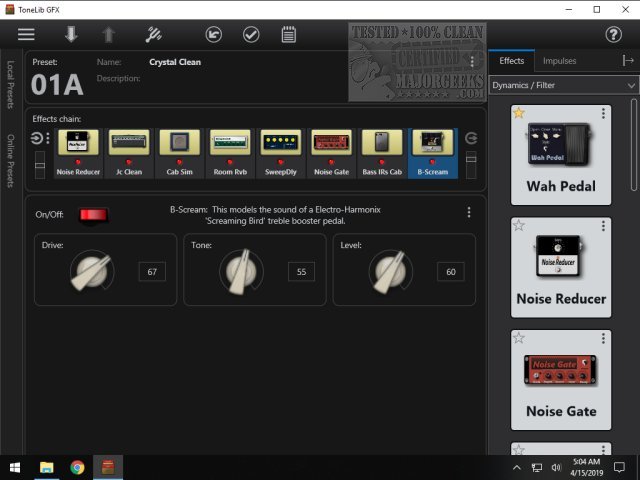Open Chrome from taskbar
640x480 pixels.
tap(77, 467)
